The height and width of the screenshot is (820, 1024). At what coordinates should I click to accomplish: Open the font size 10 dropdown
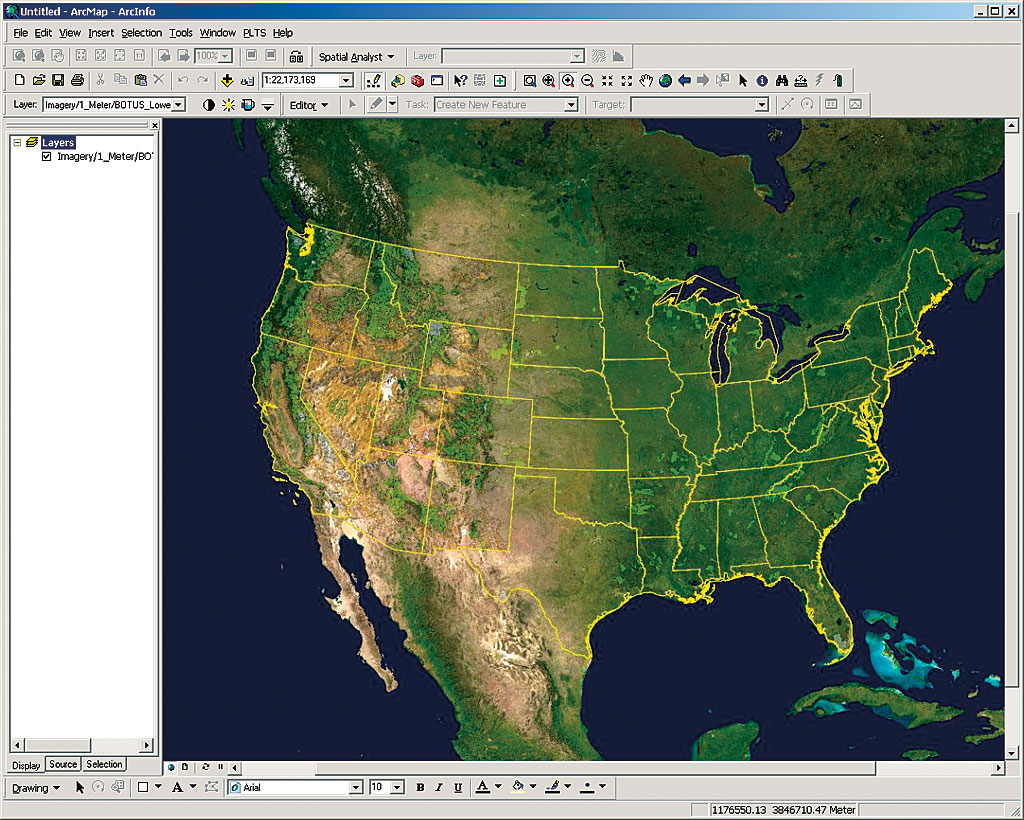point(397,787)
